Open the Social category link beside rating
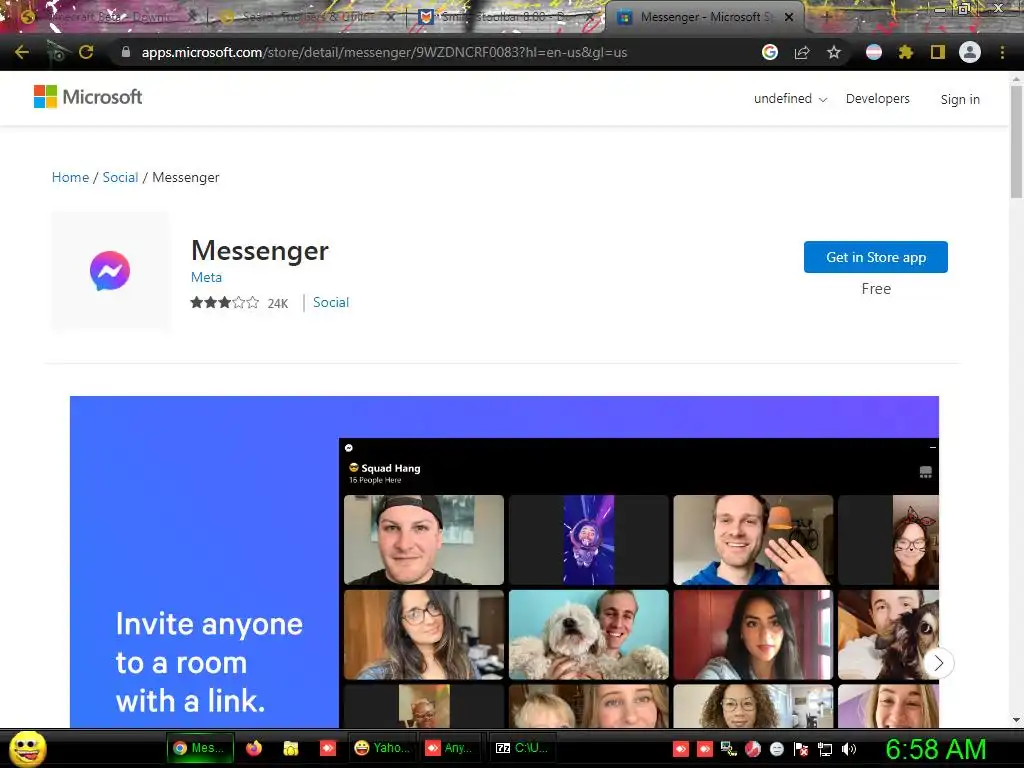 pyautogui.click(x=330, y=302)
